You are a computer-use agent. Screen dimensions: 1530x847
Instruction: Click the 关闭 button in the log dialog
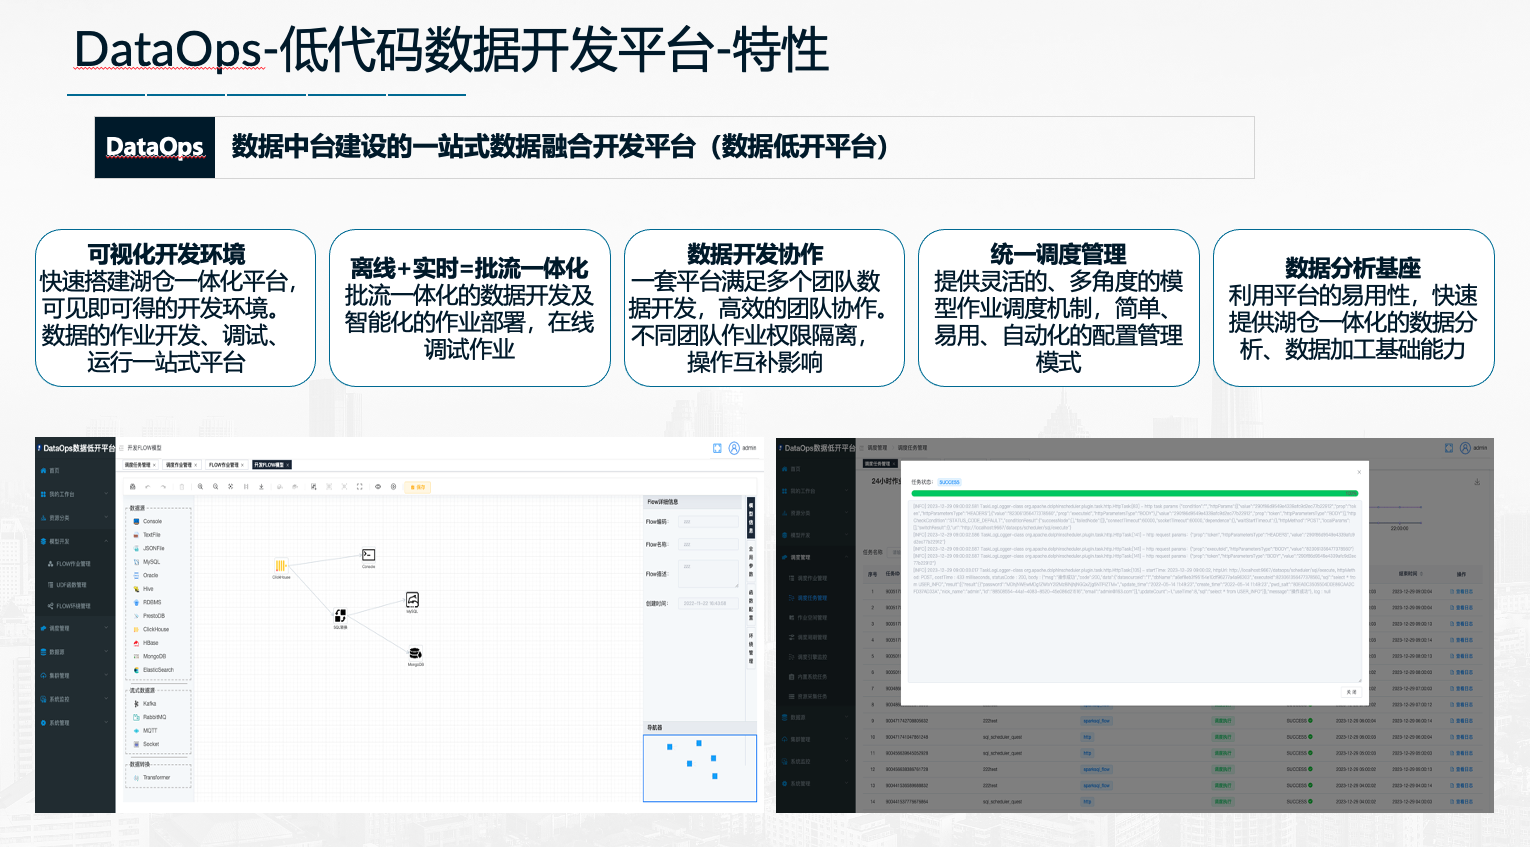1351,691
